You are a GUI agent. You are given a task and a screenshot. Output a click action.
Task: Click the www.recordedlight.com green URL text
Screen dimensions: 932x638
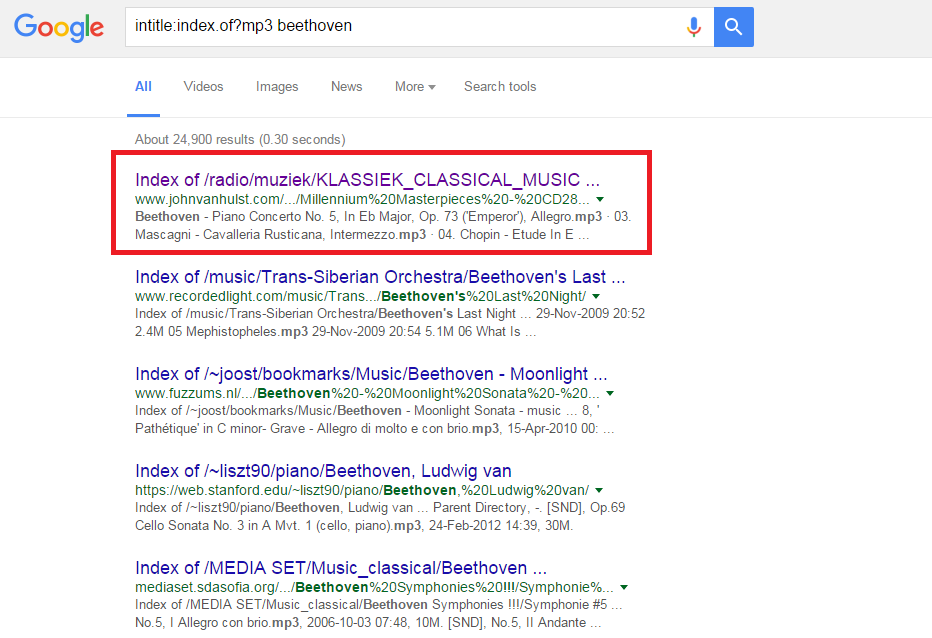click(x=360, y=296)
